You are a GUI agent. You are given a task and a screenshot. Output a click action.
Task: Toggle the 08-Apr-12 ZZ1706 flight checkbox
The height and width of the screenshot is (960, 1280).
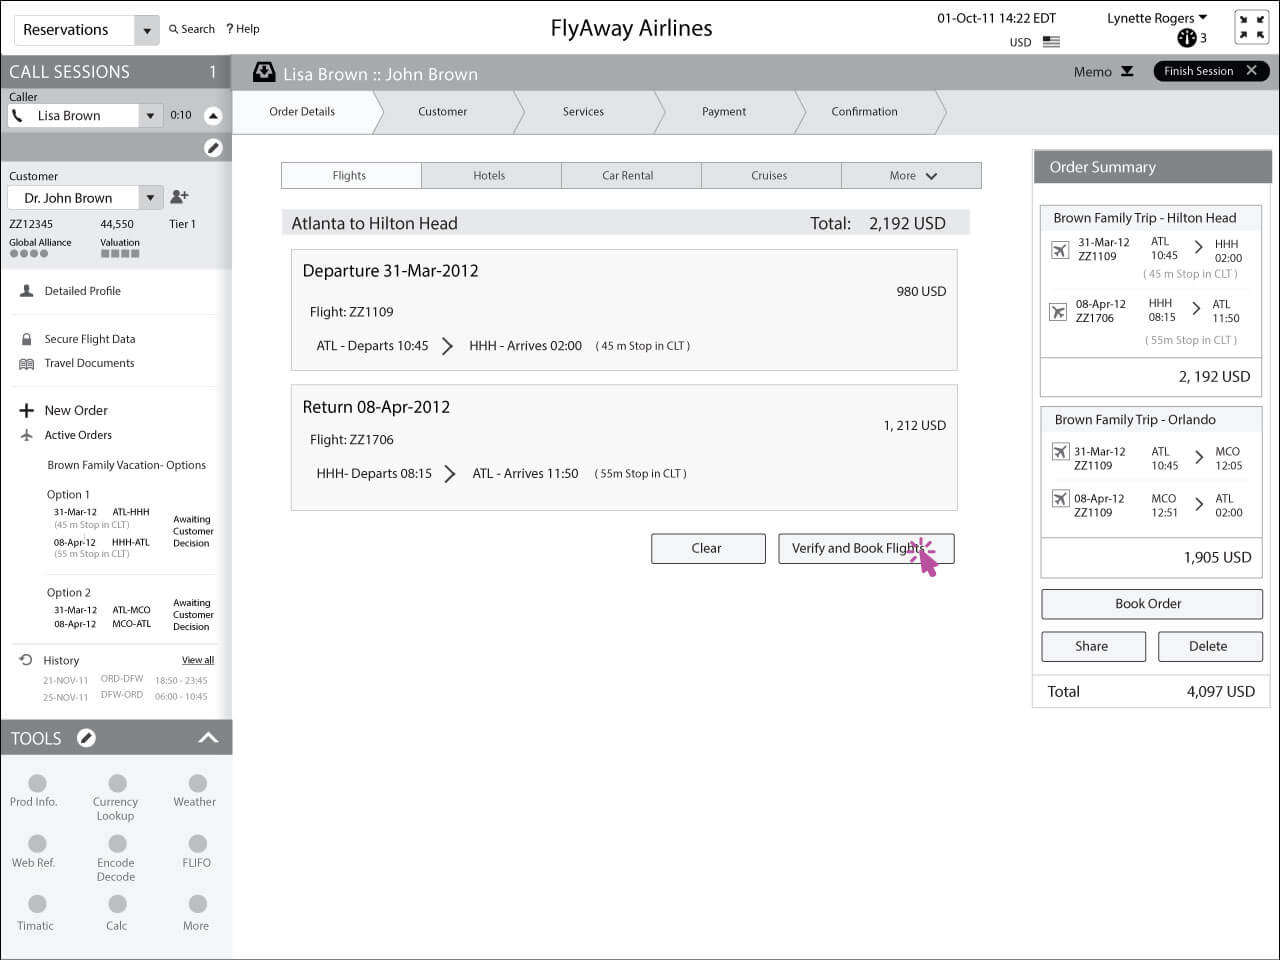pos(1058,312)
